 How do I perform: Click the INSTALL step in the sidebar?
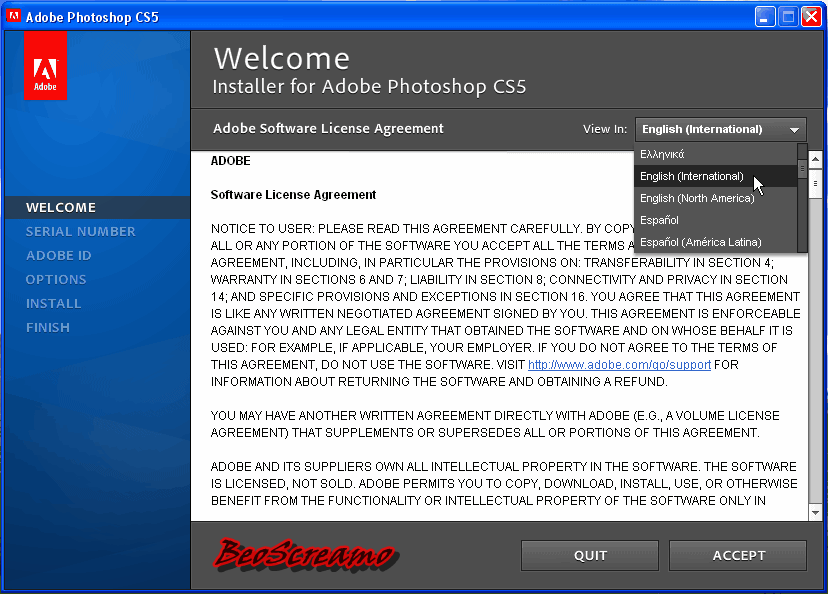coord(53,304)
